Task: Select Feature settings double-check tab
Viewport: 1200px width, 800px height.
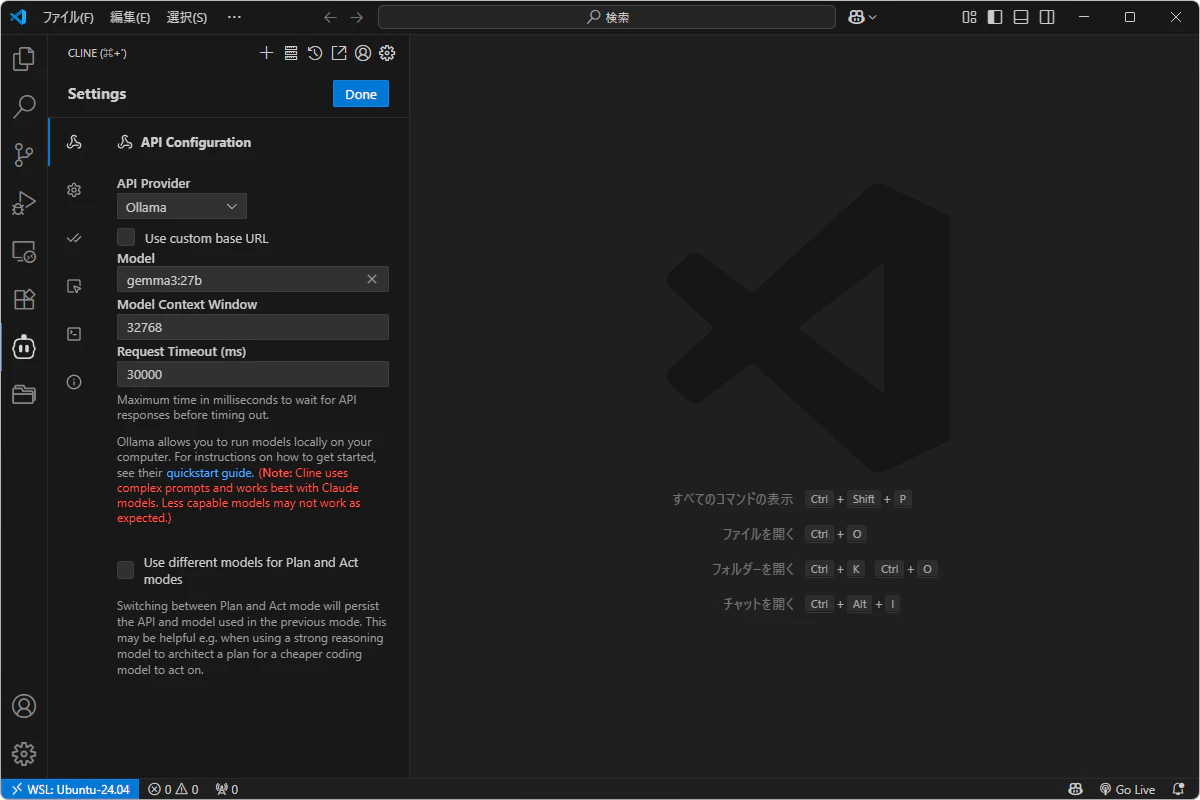Action: [x=74, y=238]
